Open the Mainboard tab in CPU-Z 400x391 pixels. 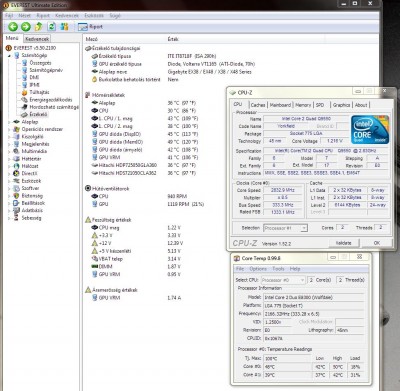click(x=280, y=105)
